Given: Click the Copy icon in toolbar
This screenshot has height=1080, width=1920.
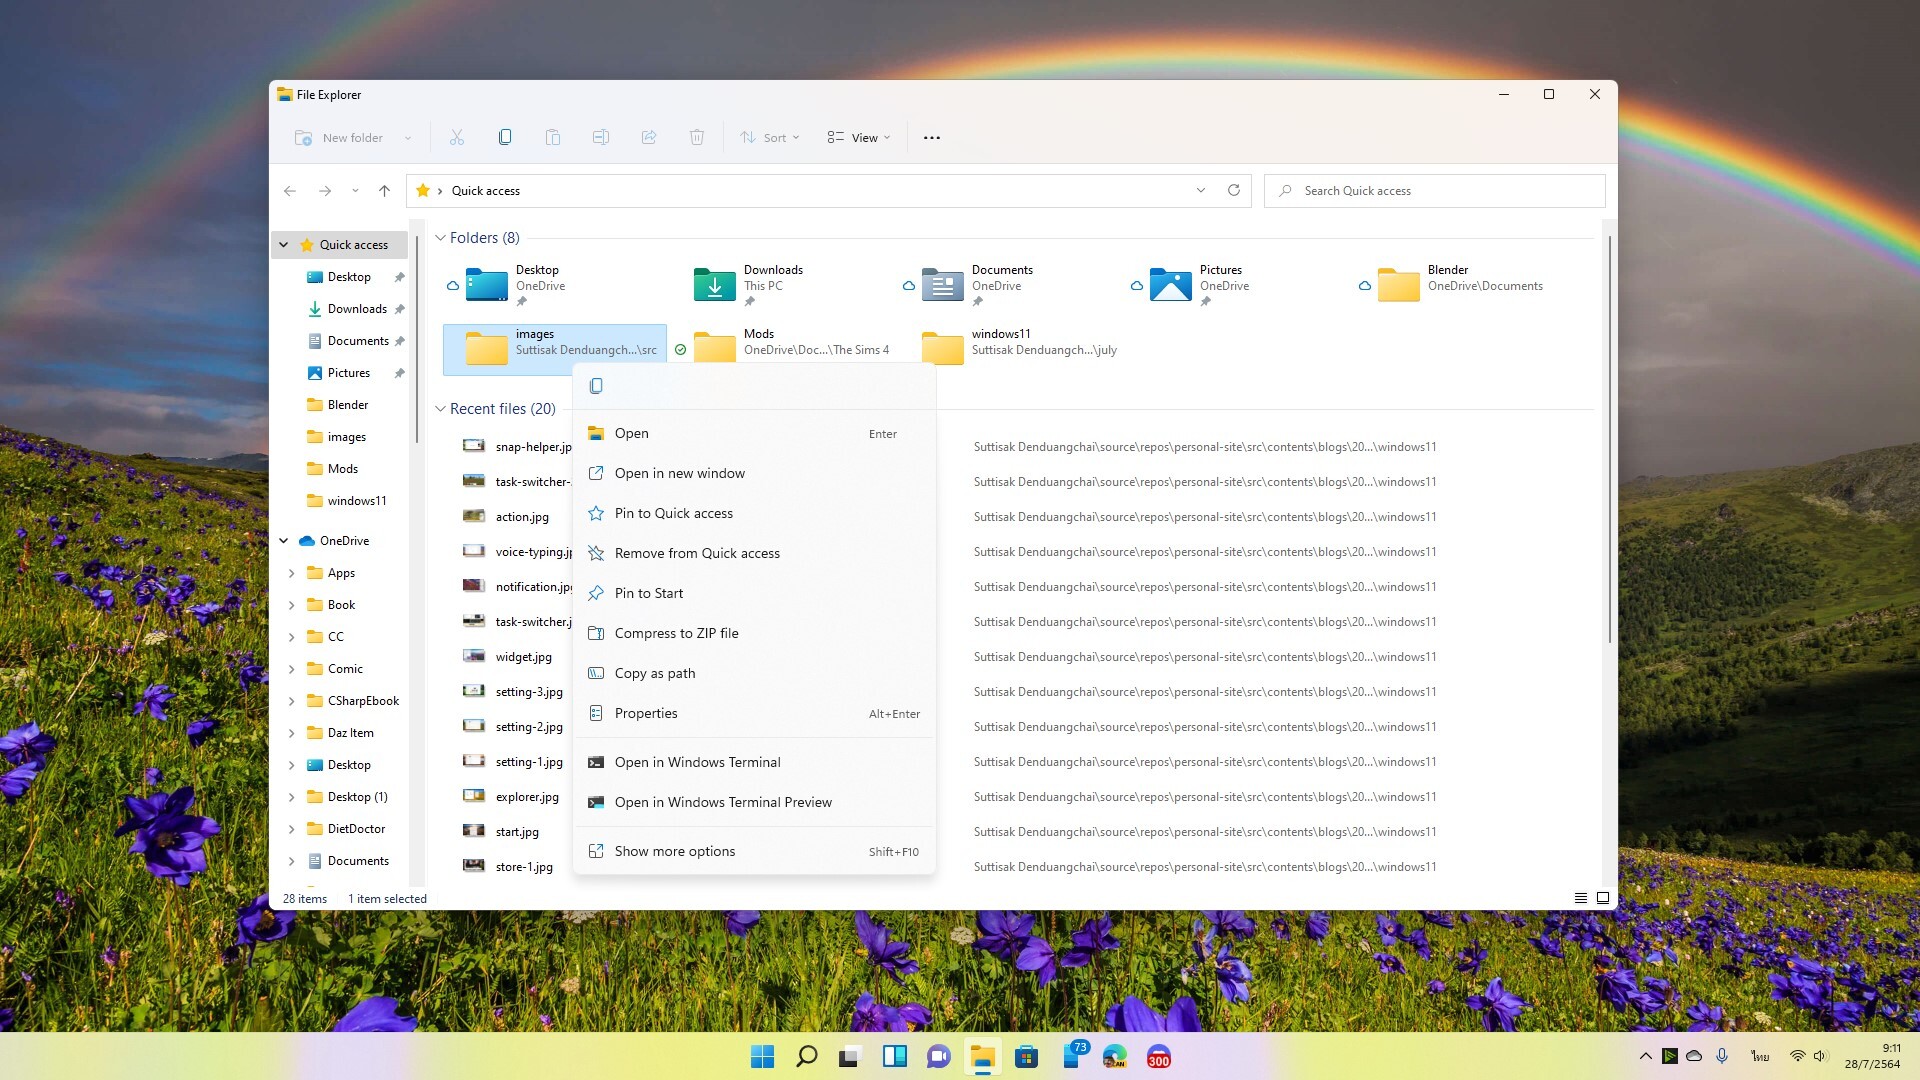Looking at the screenshot, I should [505, 137].
